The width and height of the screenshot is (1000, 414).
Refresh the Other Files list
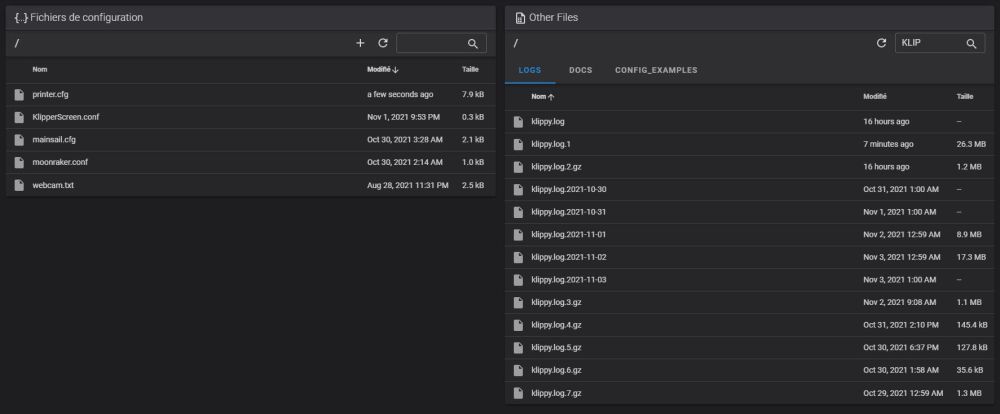(x=881, y=44)
